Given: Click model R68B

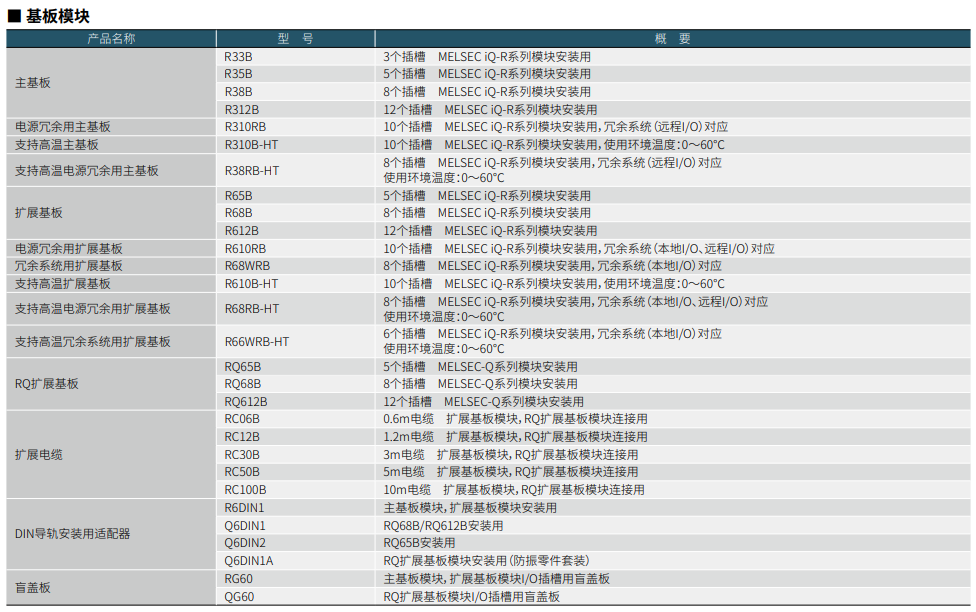Looking at the screenshot, I should [238, 212].
